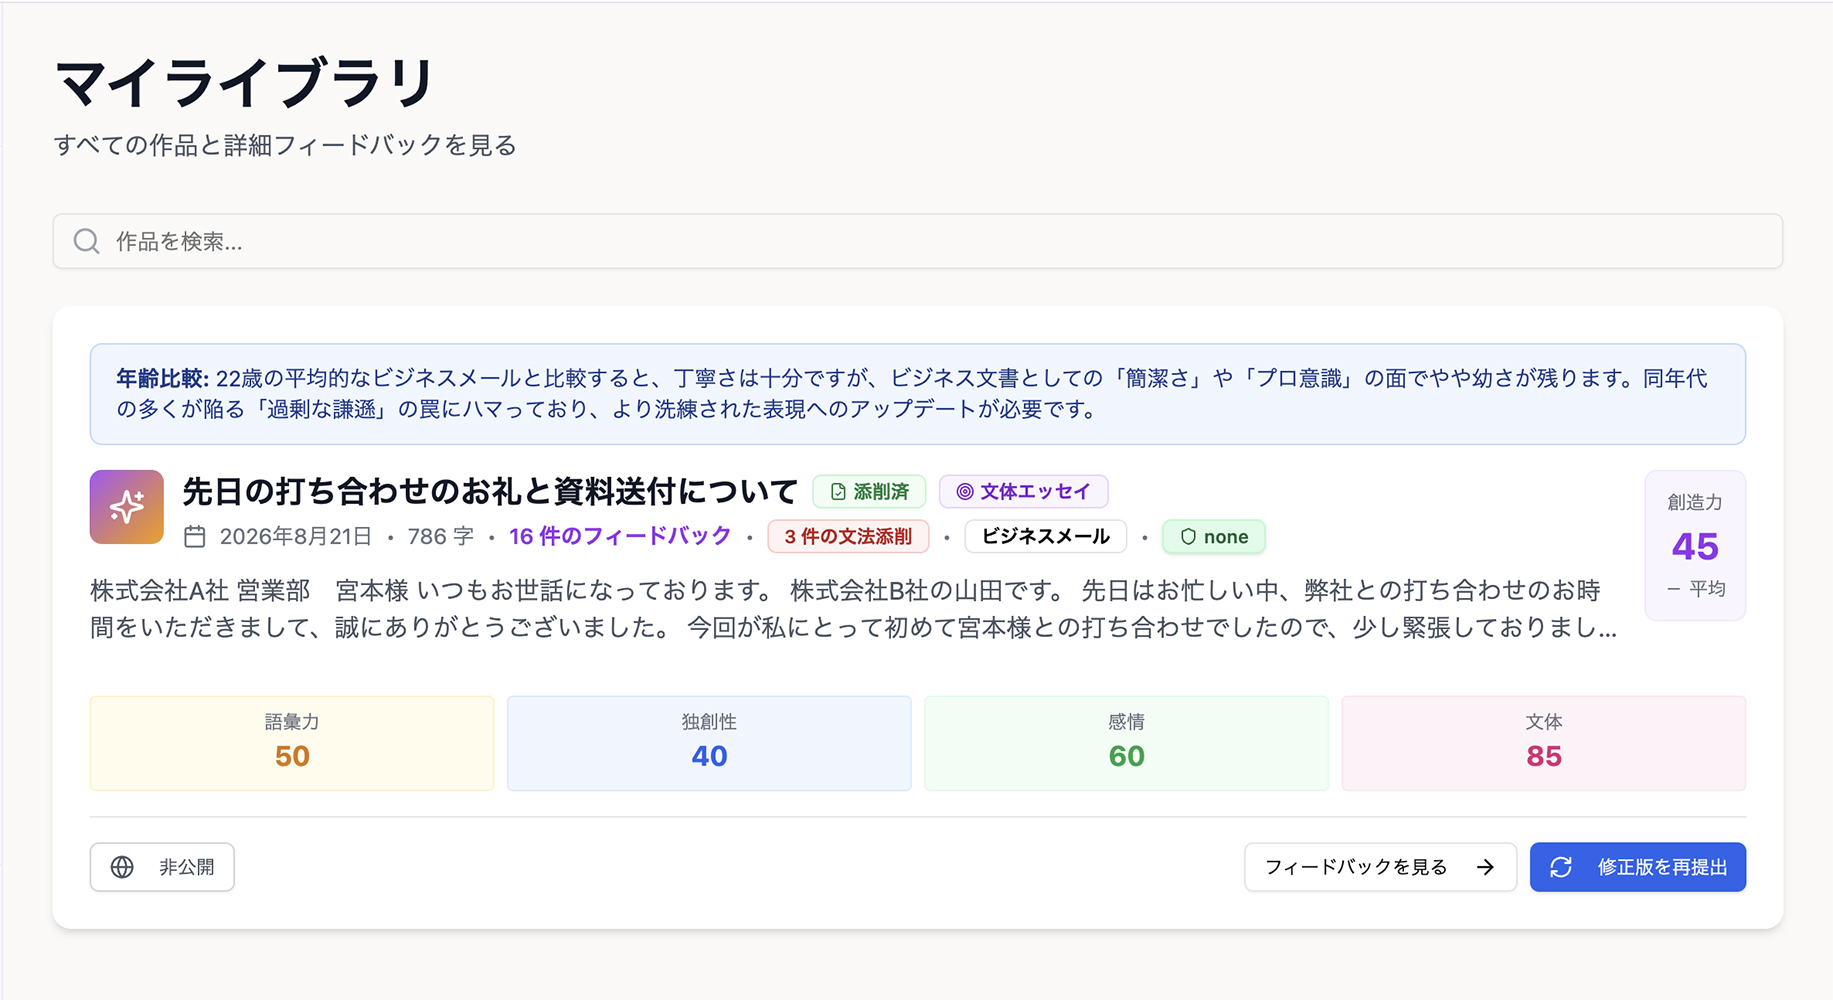Click the sparkle gradient work icon
Screen dimensions: 1833x1000
[127, 507]
